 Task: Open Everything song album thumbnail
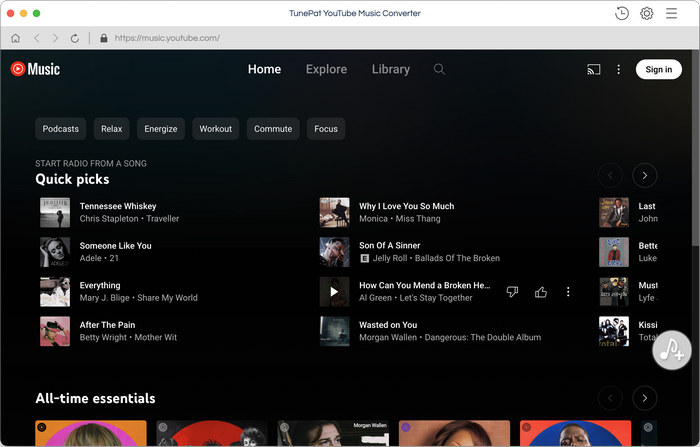(55, 292)
